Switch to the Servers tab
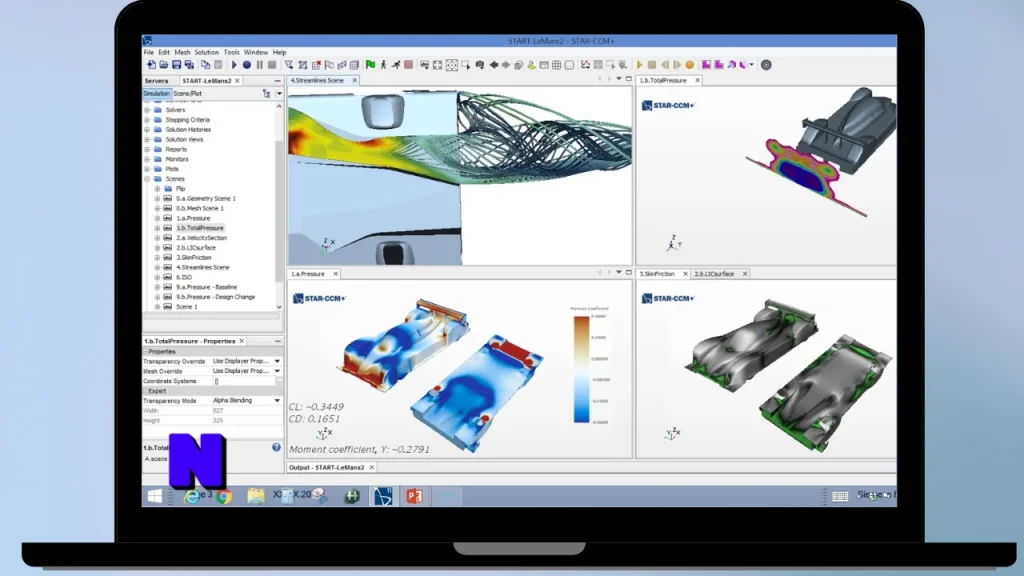 coord(156,80)
